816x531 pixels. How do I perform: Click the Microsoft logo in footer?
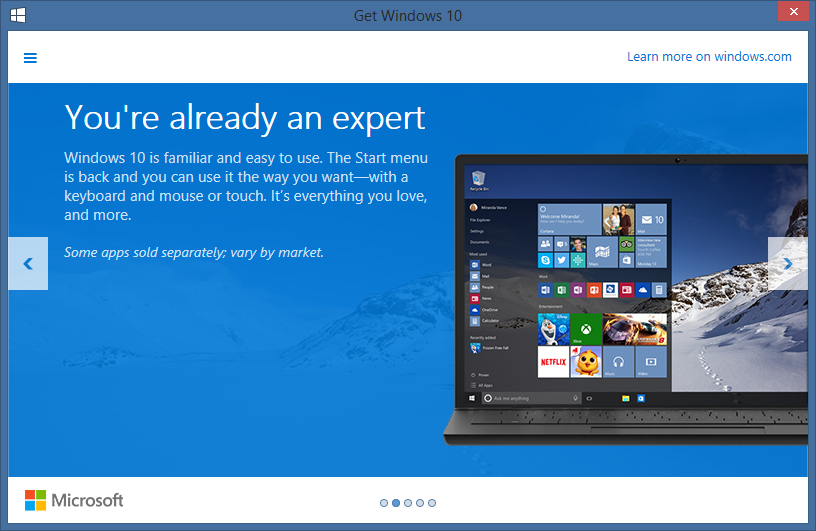74,500
